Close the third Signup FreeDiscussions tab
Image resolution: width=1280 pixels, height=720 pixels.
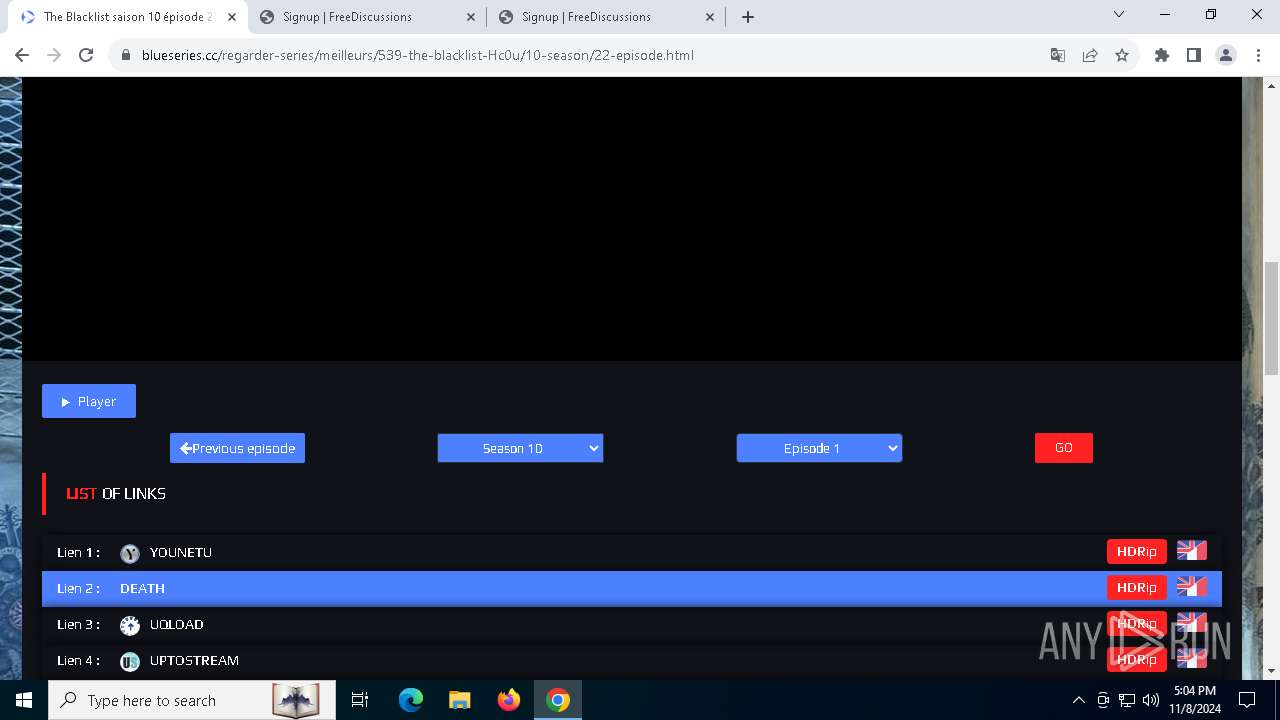point(710,17)
